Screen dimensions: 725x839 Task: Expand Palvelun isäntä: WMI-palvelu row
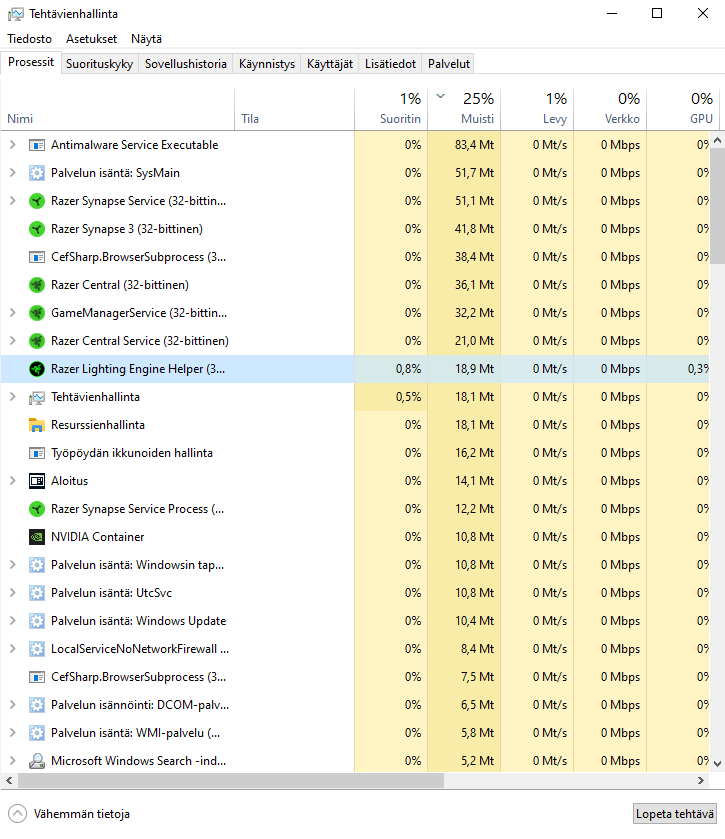[13, 733]
